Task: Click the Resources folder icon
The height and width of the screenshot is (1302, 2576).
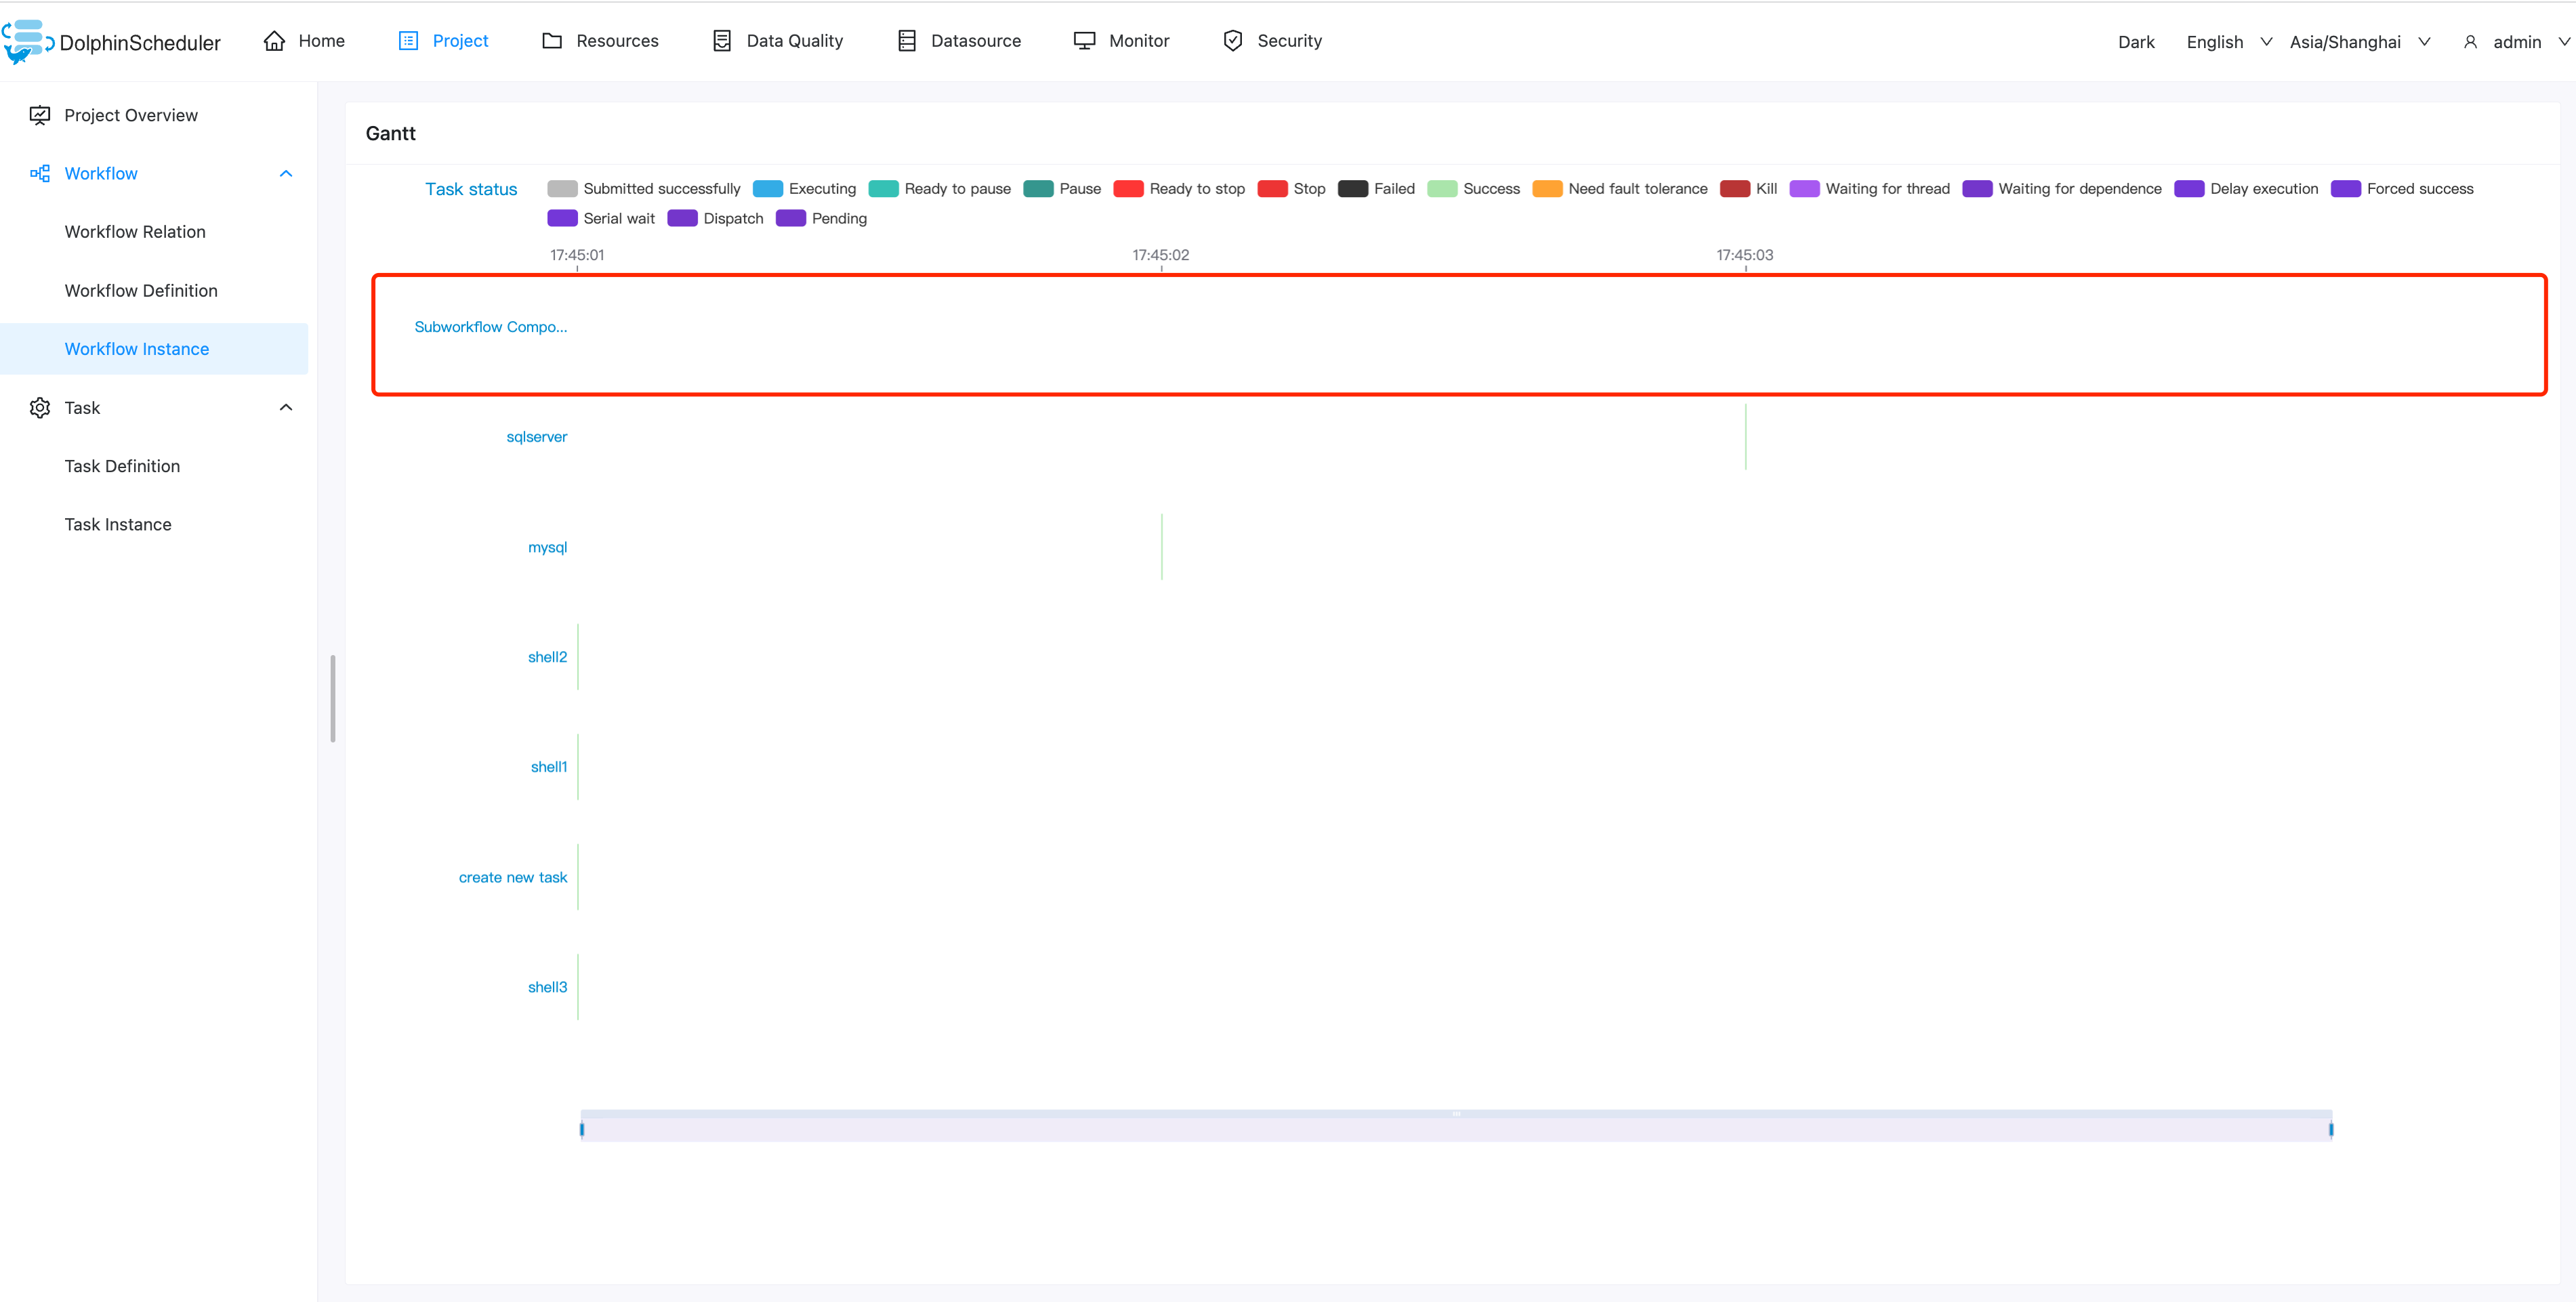Action: (552, 41)
